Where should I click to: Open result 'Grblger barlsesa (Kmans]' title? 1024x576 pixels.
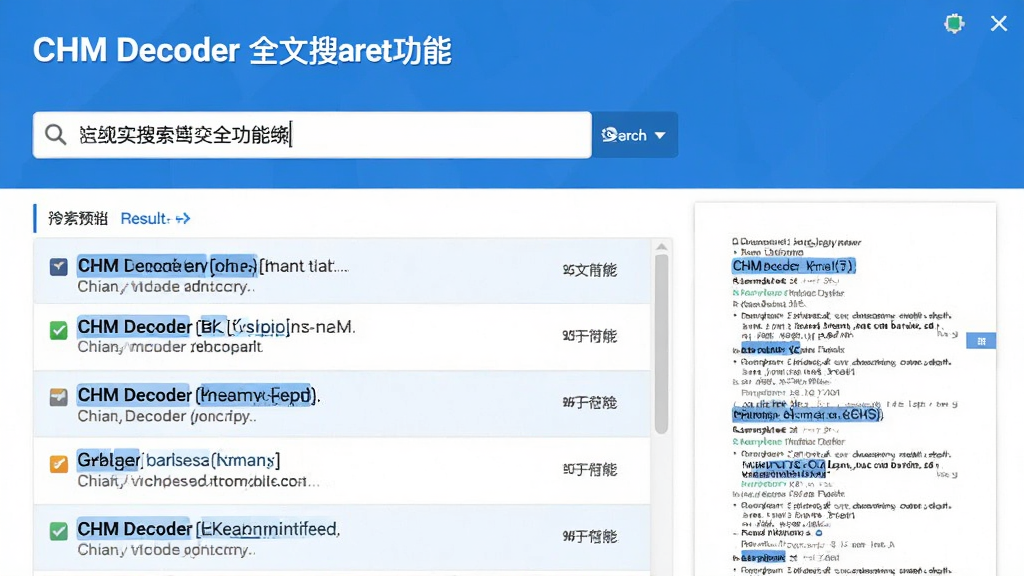pos(179,460)
